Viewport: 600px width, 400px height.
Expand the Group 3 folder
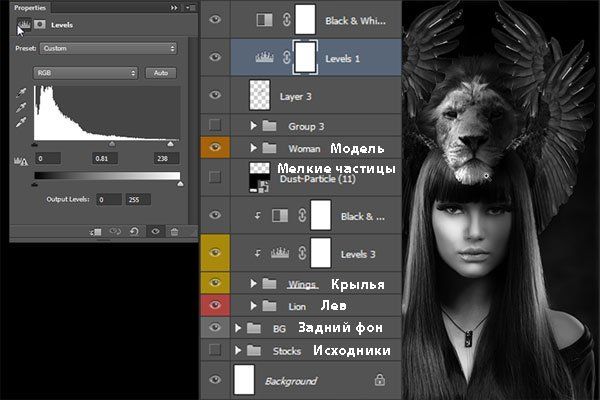coord(253,126)
